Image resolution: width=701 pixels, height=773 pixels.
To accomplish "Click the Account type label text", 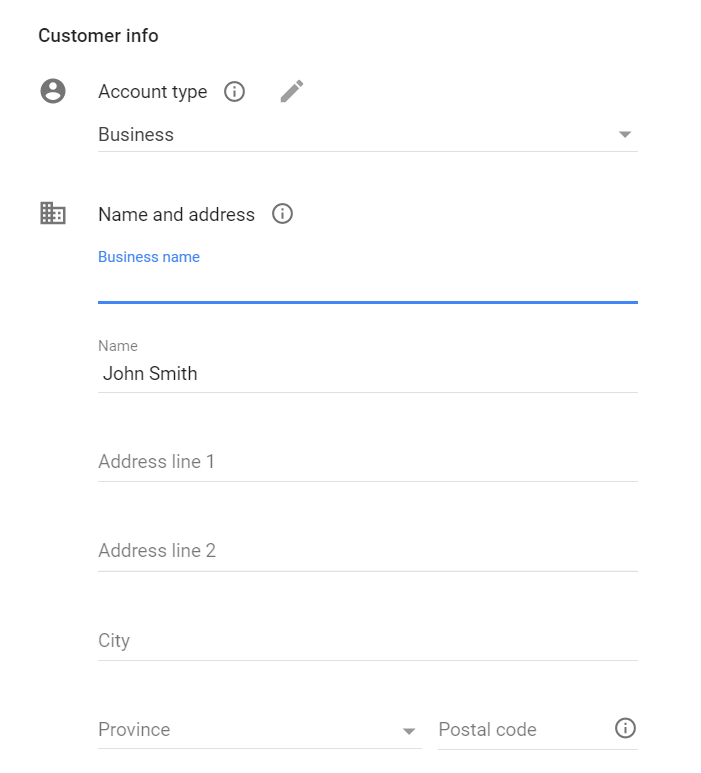I will coord(153,92).
